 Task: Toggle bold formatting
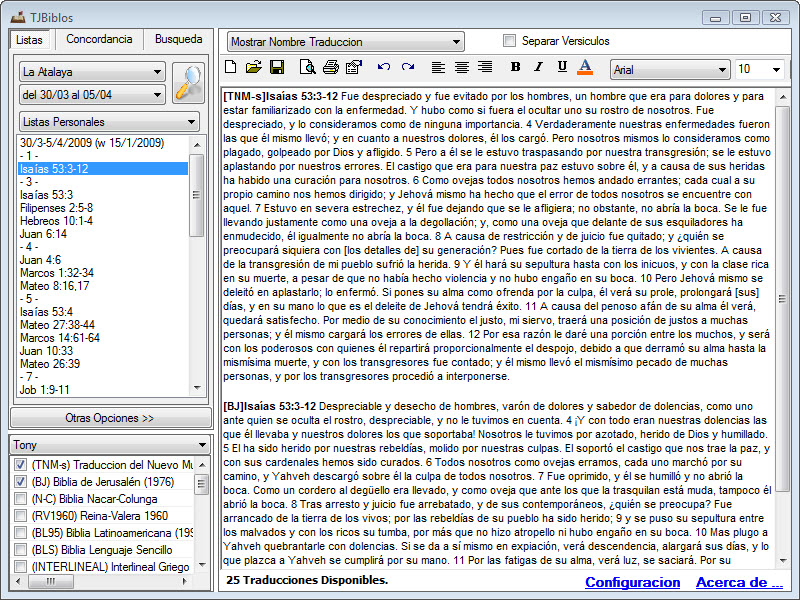(515, 67)
